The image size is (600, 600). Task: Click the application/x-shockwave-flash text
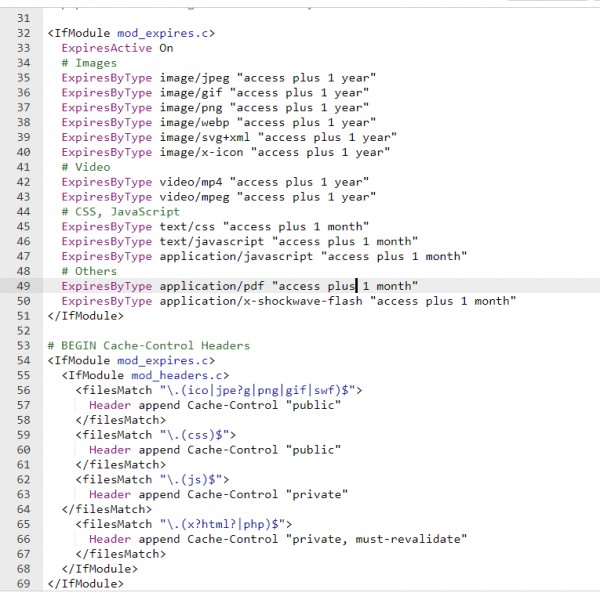coord(260,301)
